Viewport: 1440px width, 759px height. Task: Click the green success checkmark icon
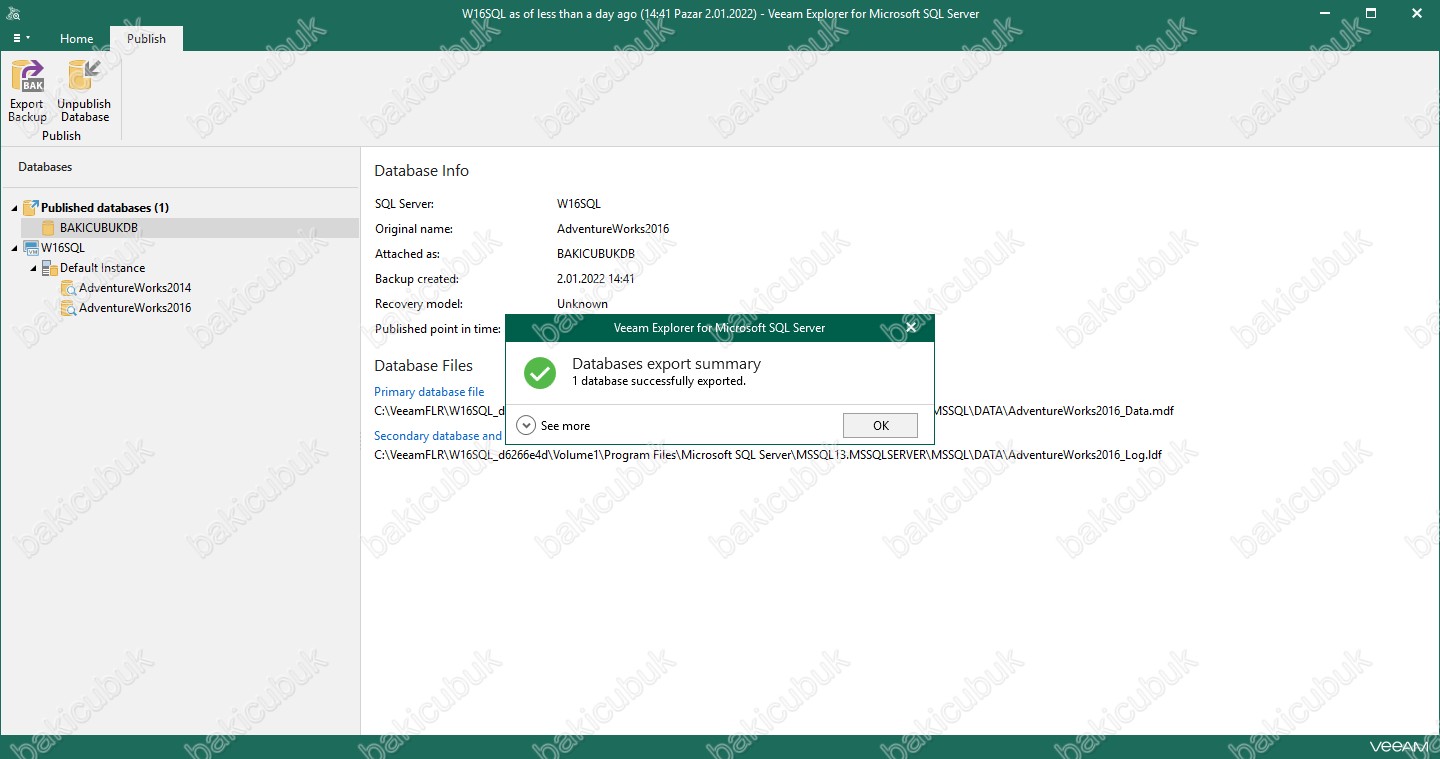pos(540,372)
